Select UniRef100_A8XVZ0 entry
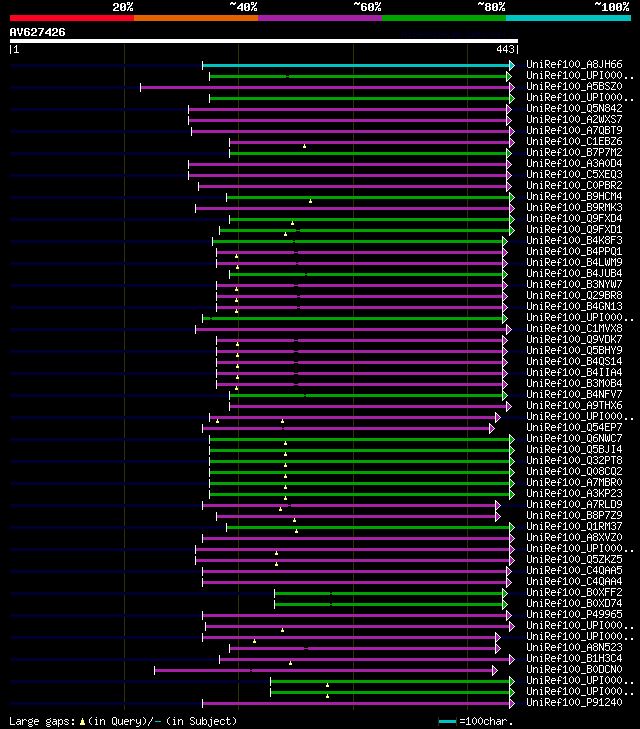Image resolution: width=640 pixels, height=729 pixels. [574, 537]
